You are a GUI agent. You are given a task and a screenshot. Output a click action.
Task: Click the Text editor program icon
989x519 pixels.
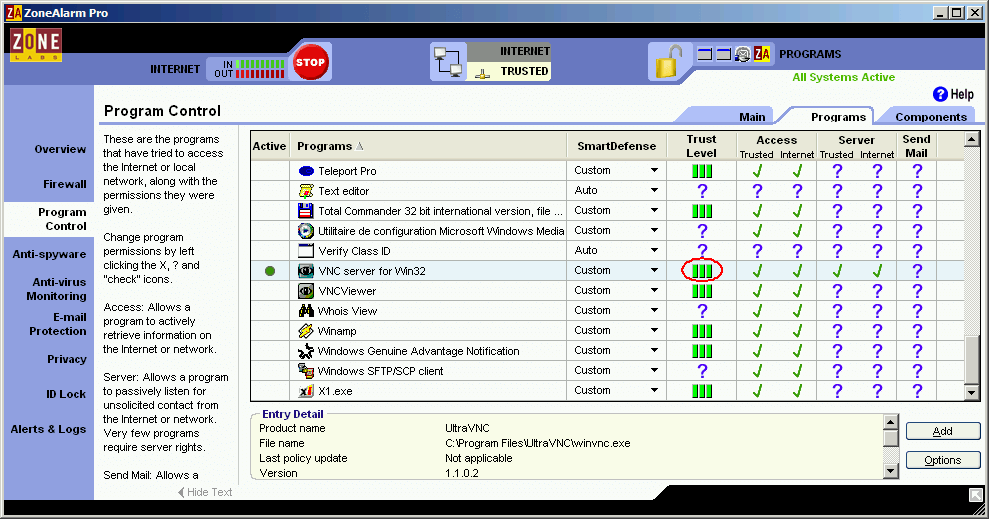(306, 191)
